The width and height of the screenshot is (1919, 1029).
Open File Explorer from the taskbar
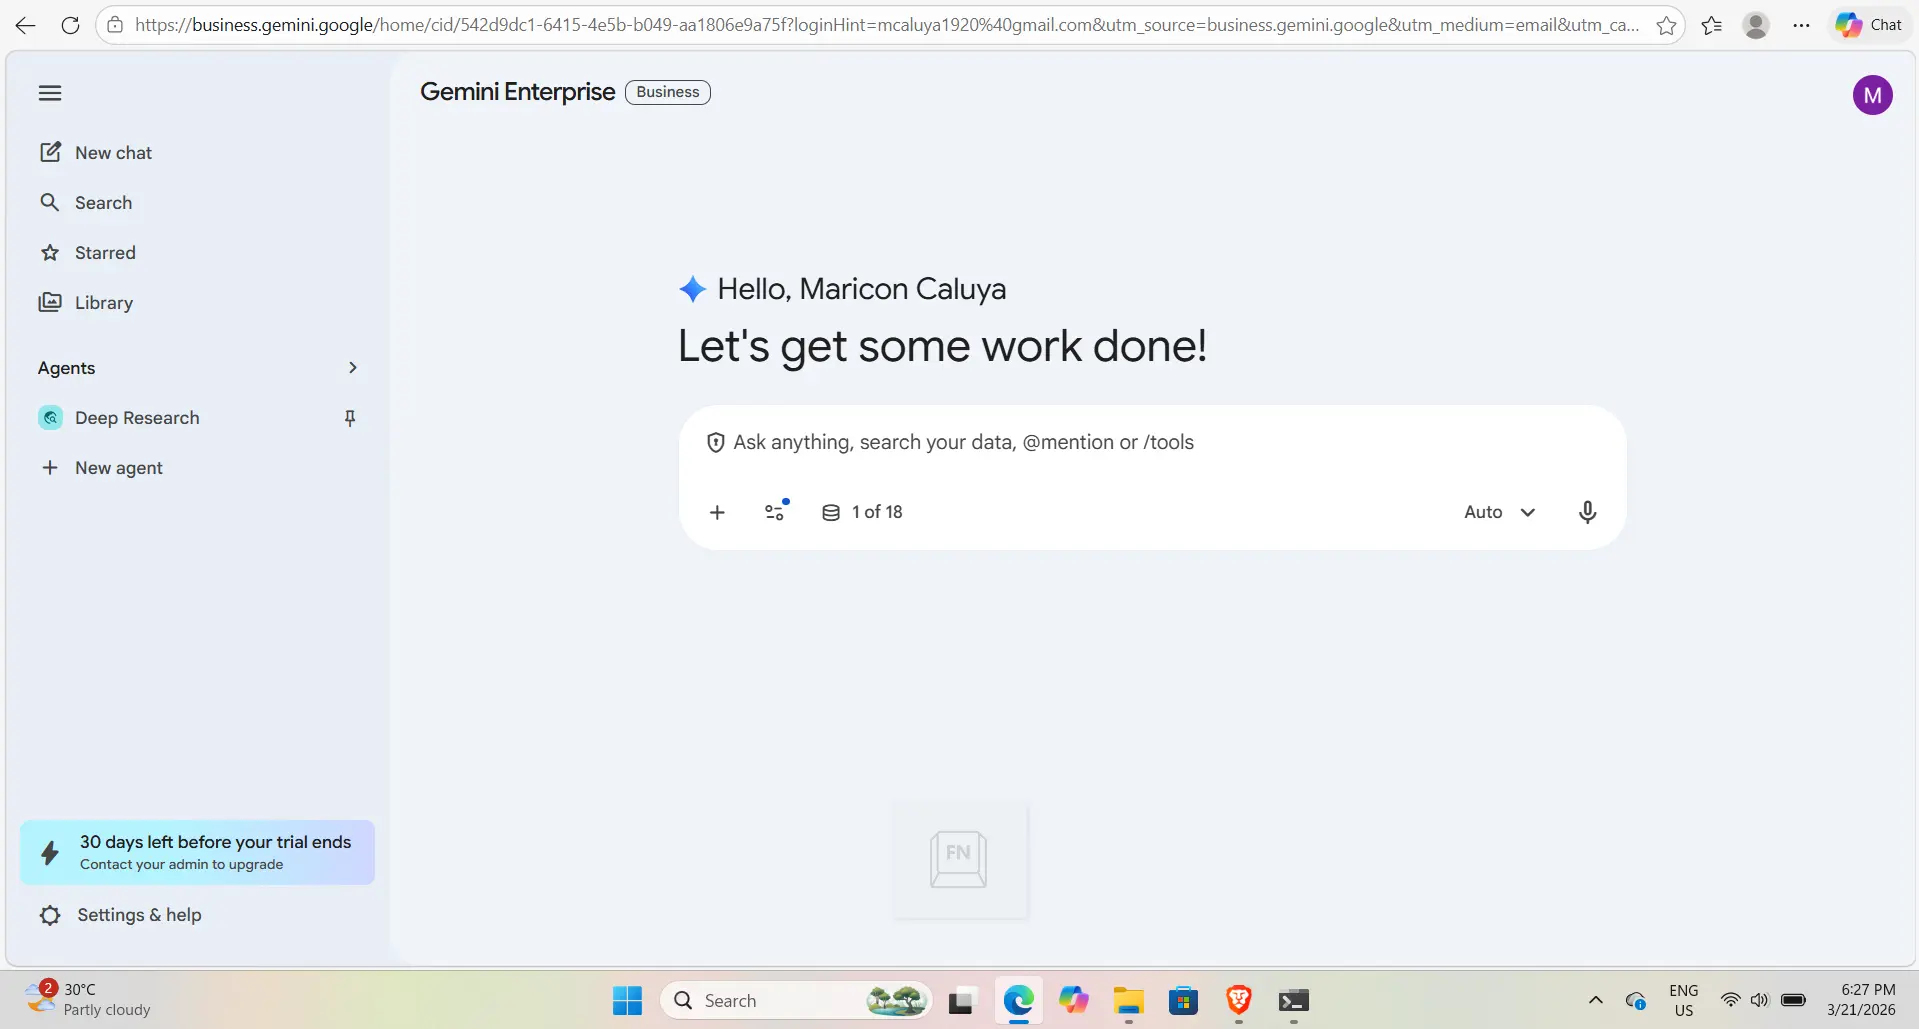(x=1128, y=1000)
